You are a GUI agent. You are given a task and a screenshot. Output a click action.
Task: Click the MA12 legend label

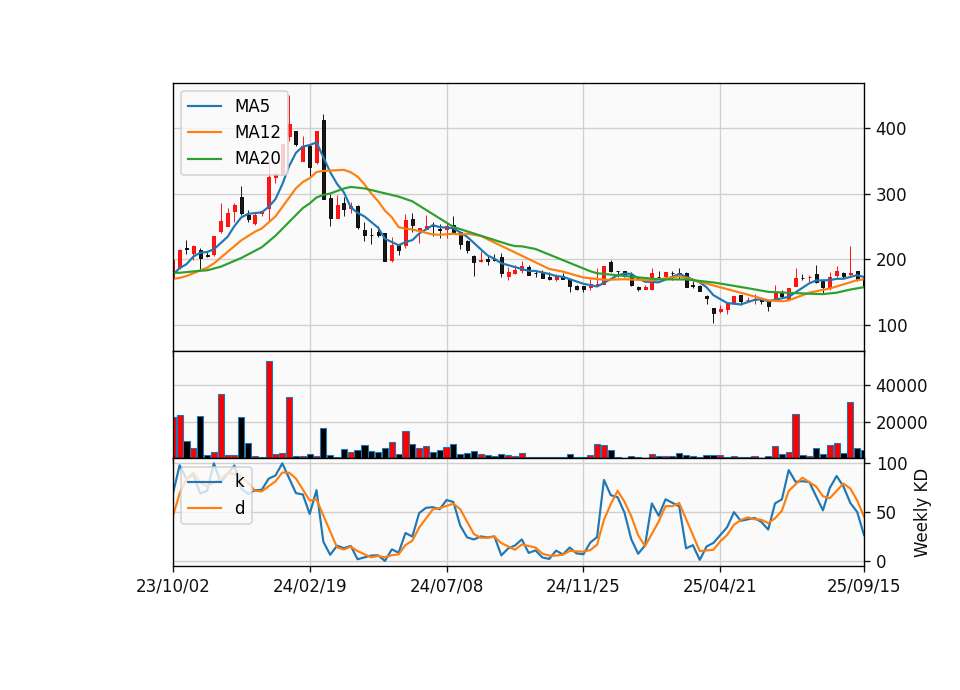click(x=257, y=132)
